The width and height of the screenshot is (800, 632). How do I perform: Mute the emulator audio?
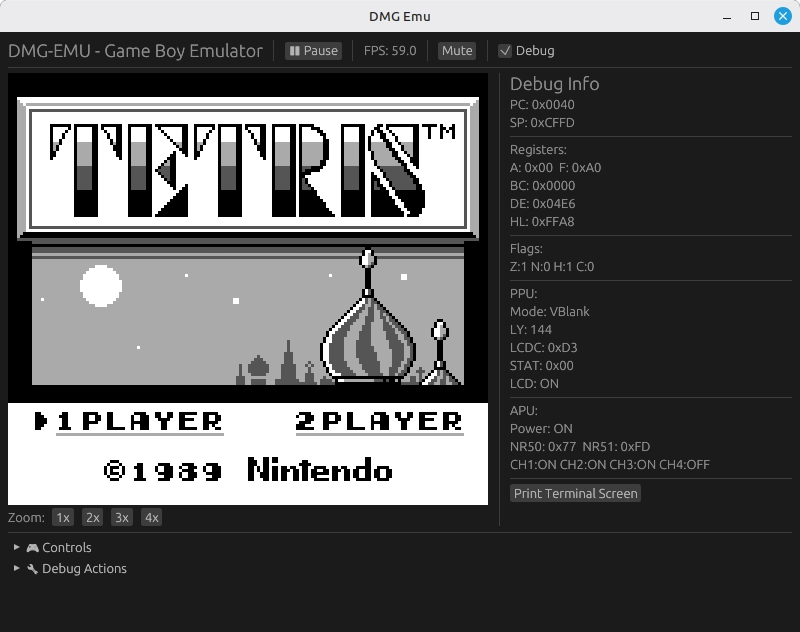[457, 50]
